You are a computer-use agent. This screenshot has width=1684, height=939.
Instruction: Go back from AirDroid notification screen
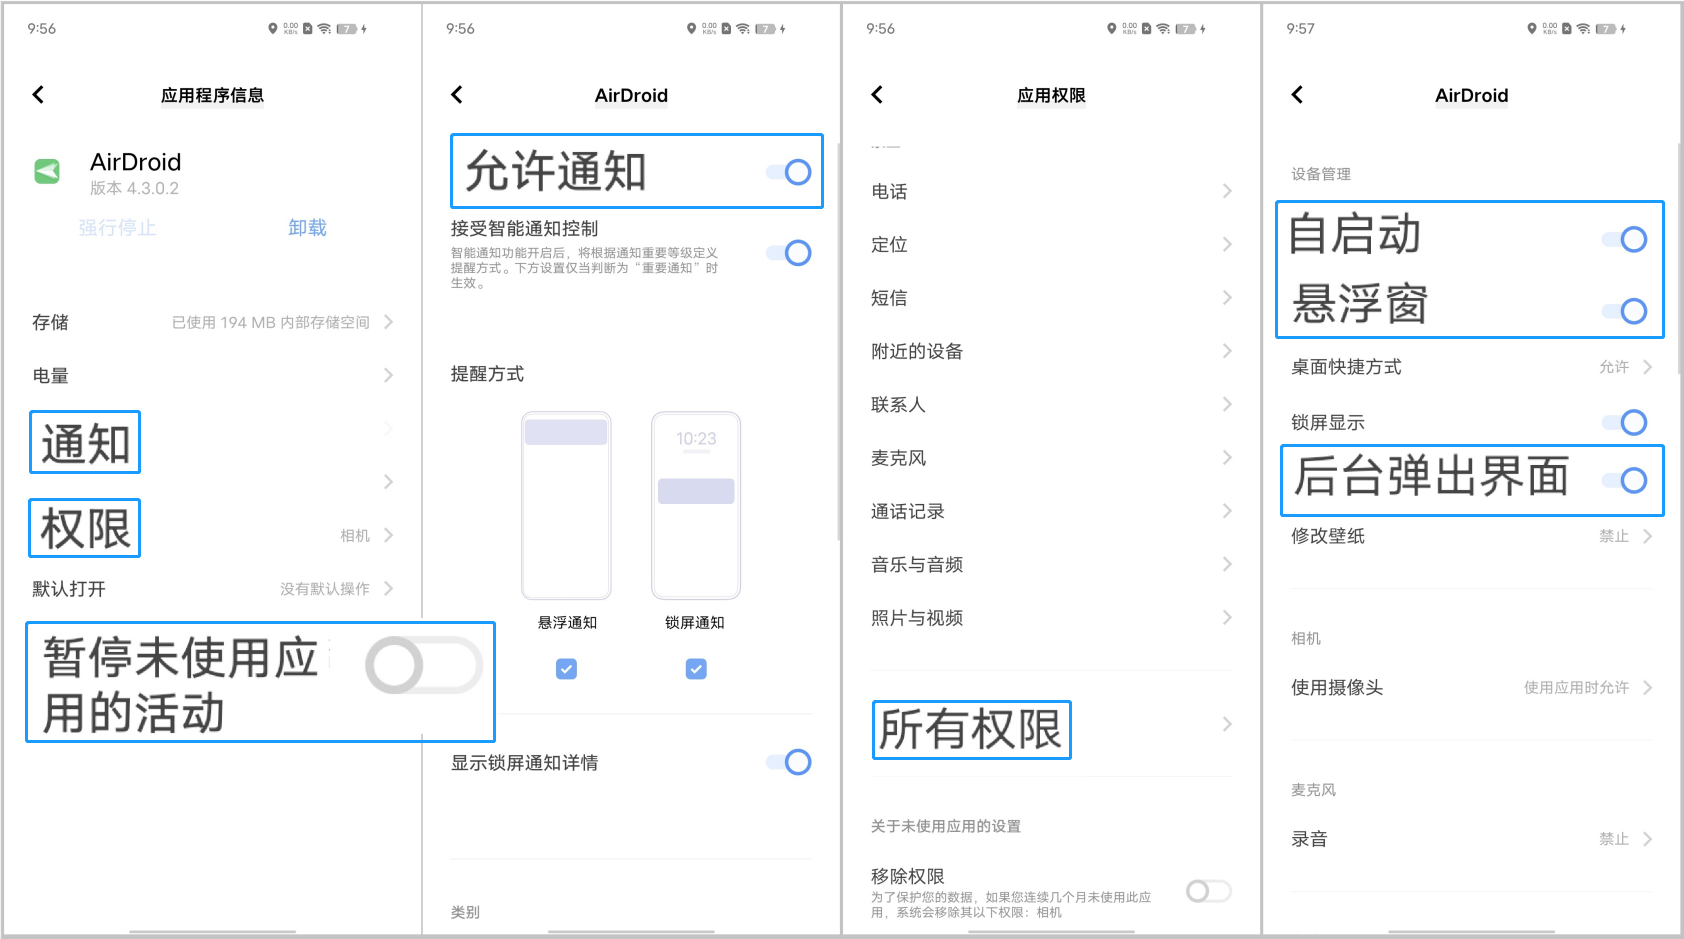(457, 95)
